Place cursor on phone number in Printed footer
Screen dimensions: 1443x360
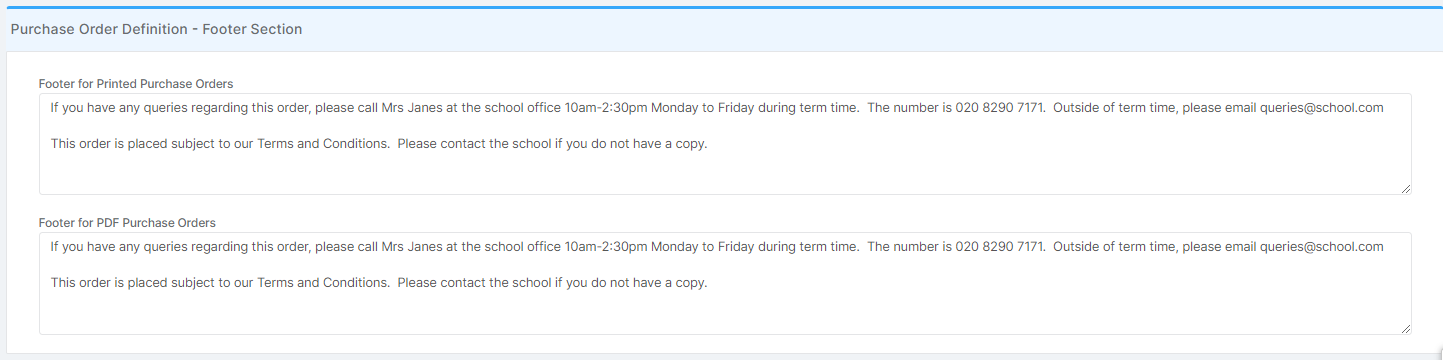tap(1000, 108)
